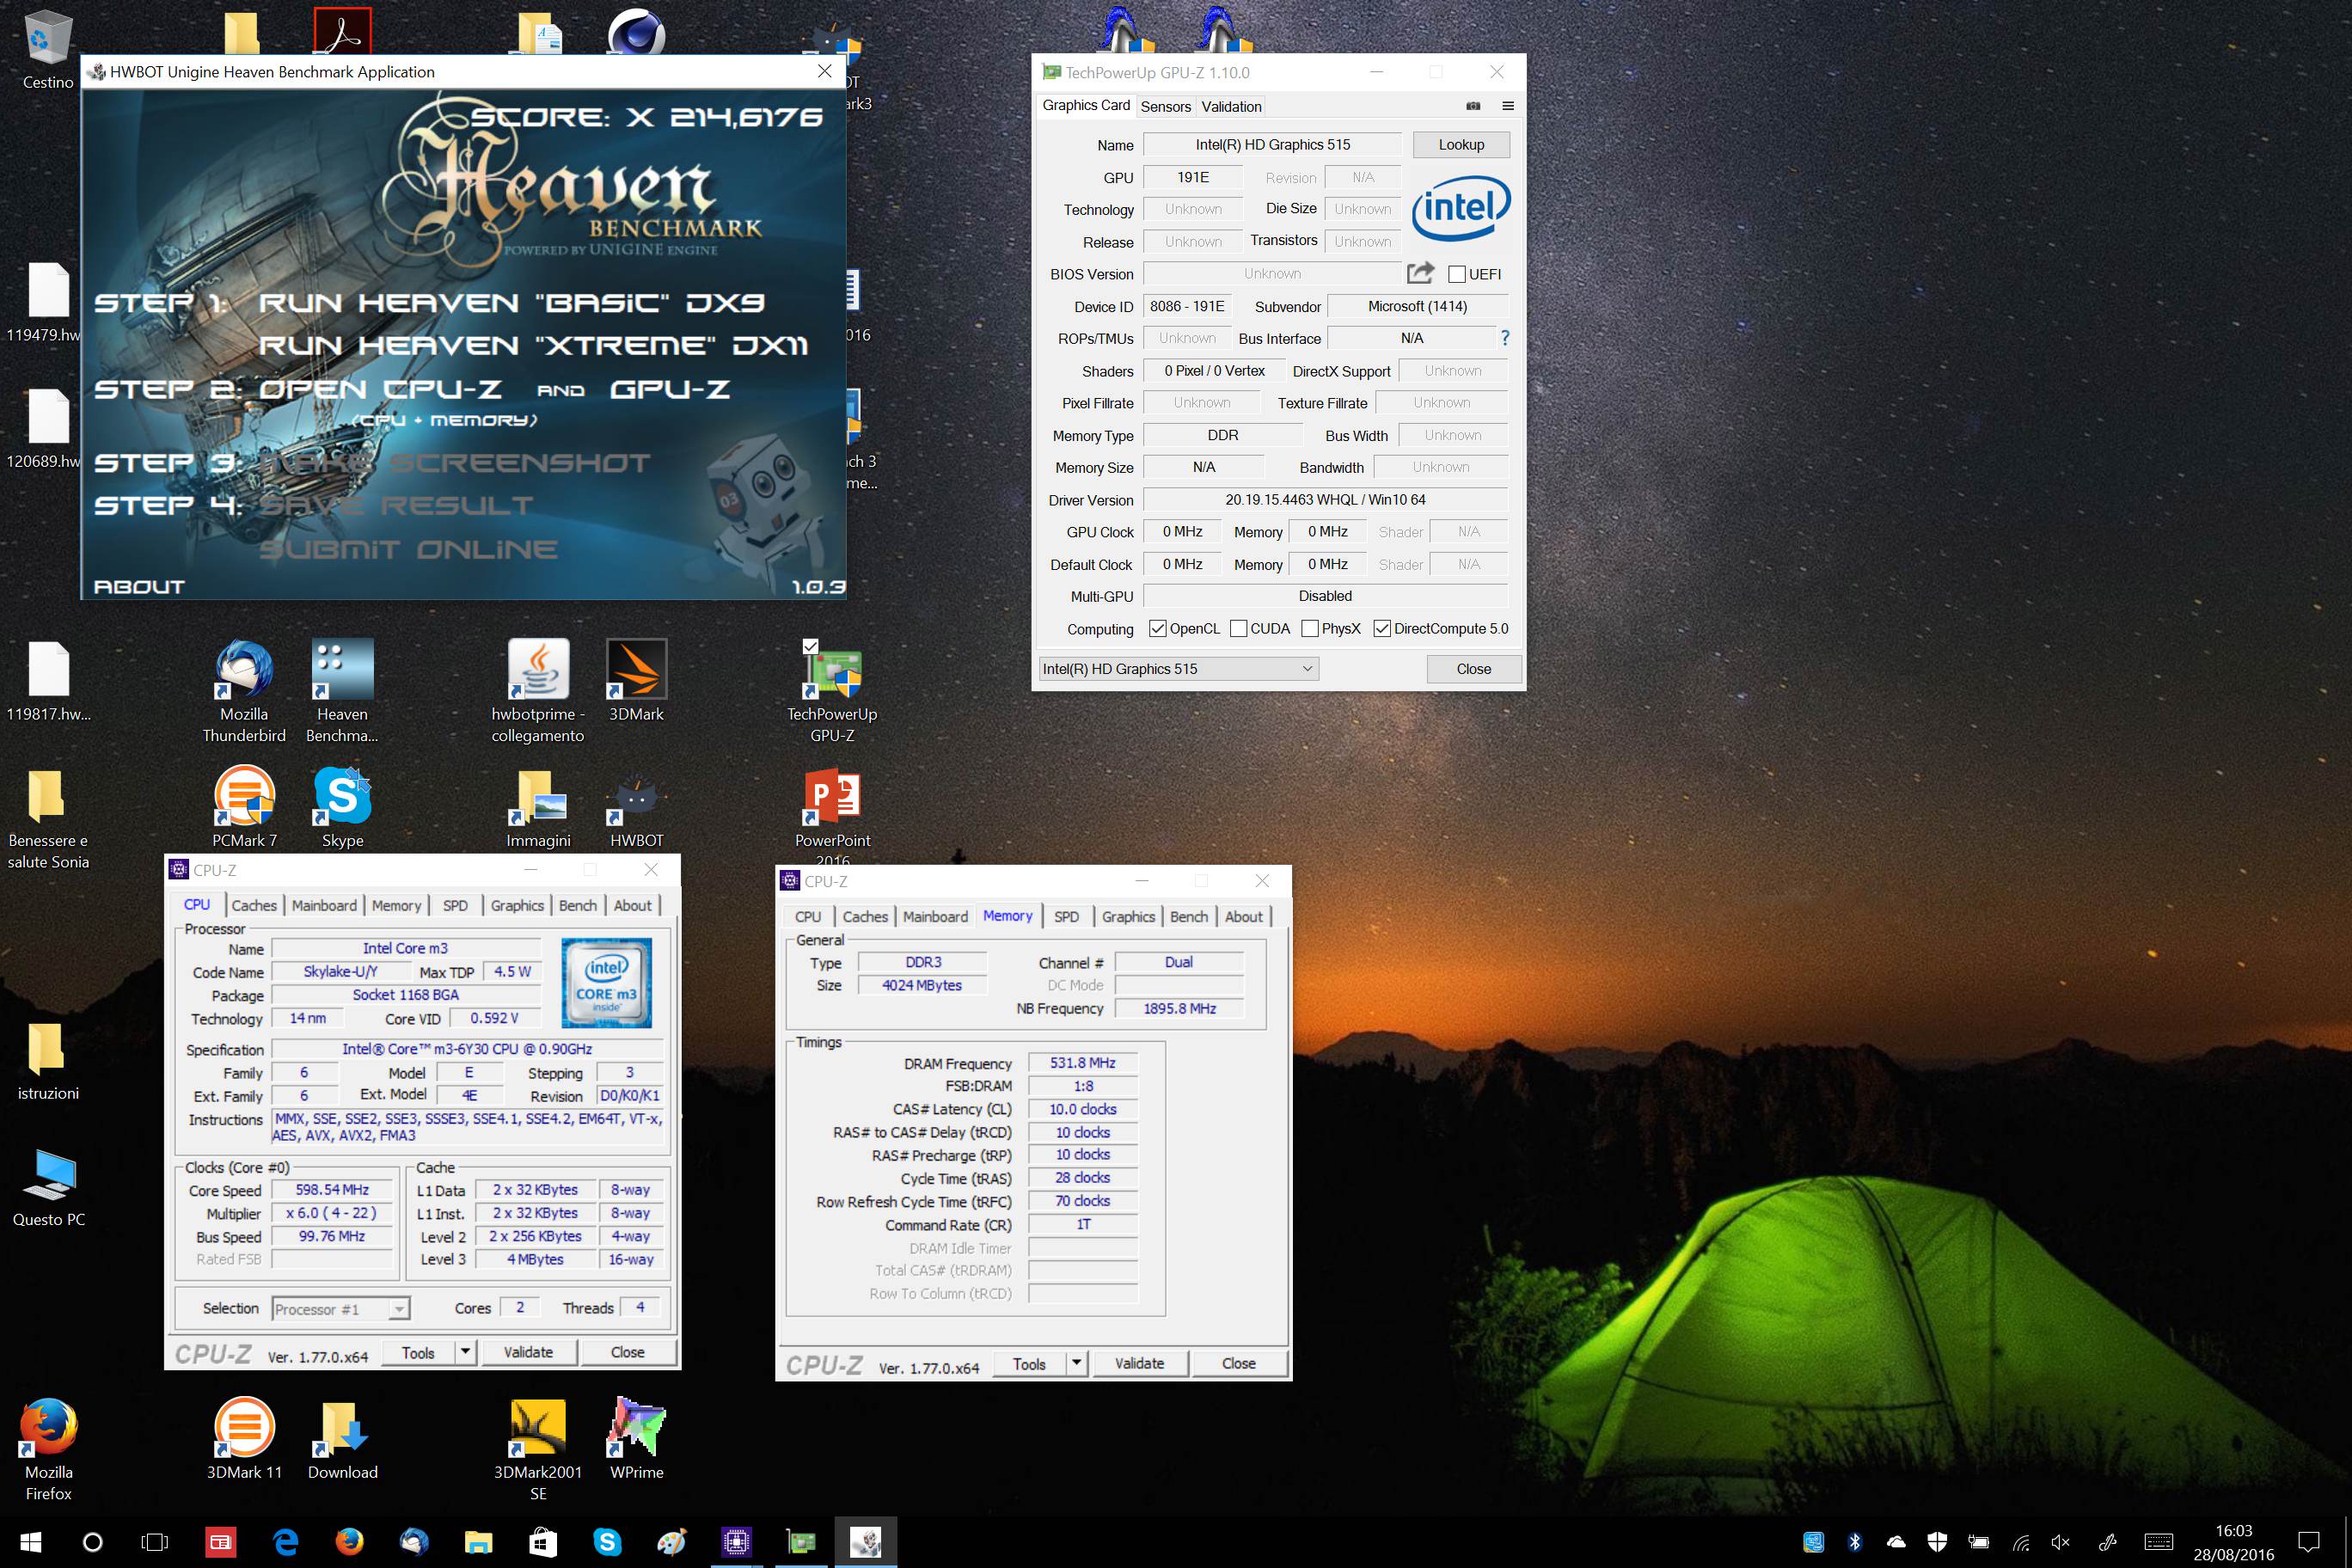Open Microsoft Edge from the taskbar
The width and height of the screenshot is (2352, 1568).
(x=286, y=1541)
